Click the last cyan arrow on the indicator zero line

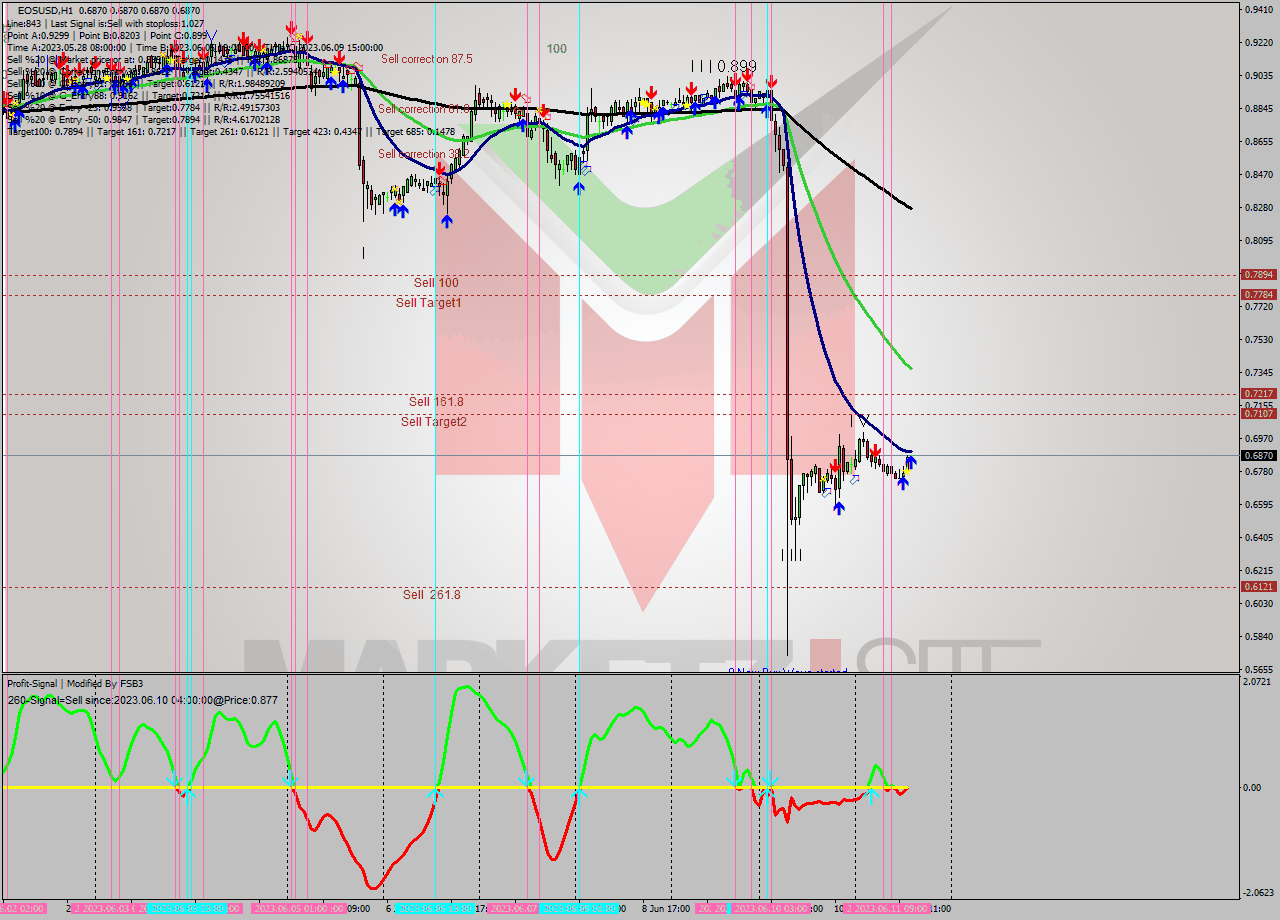(x=870, y=795)
